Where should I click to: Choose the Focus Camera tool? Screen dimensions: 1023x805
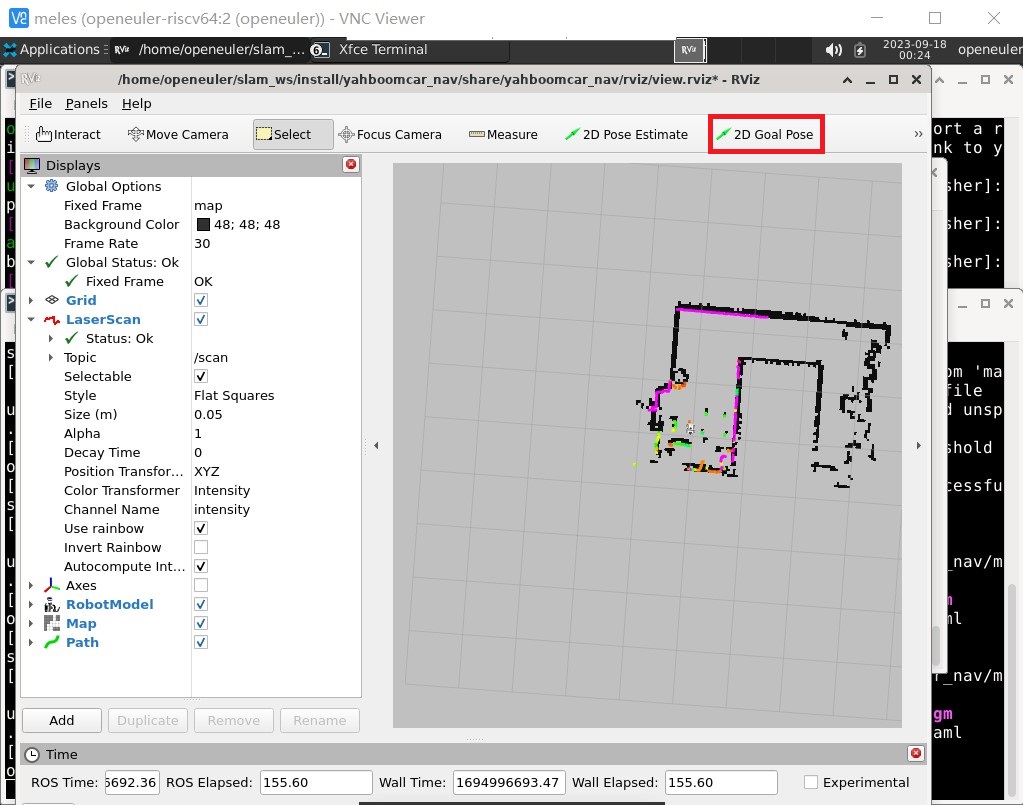(x=390, y=134)
